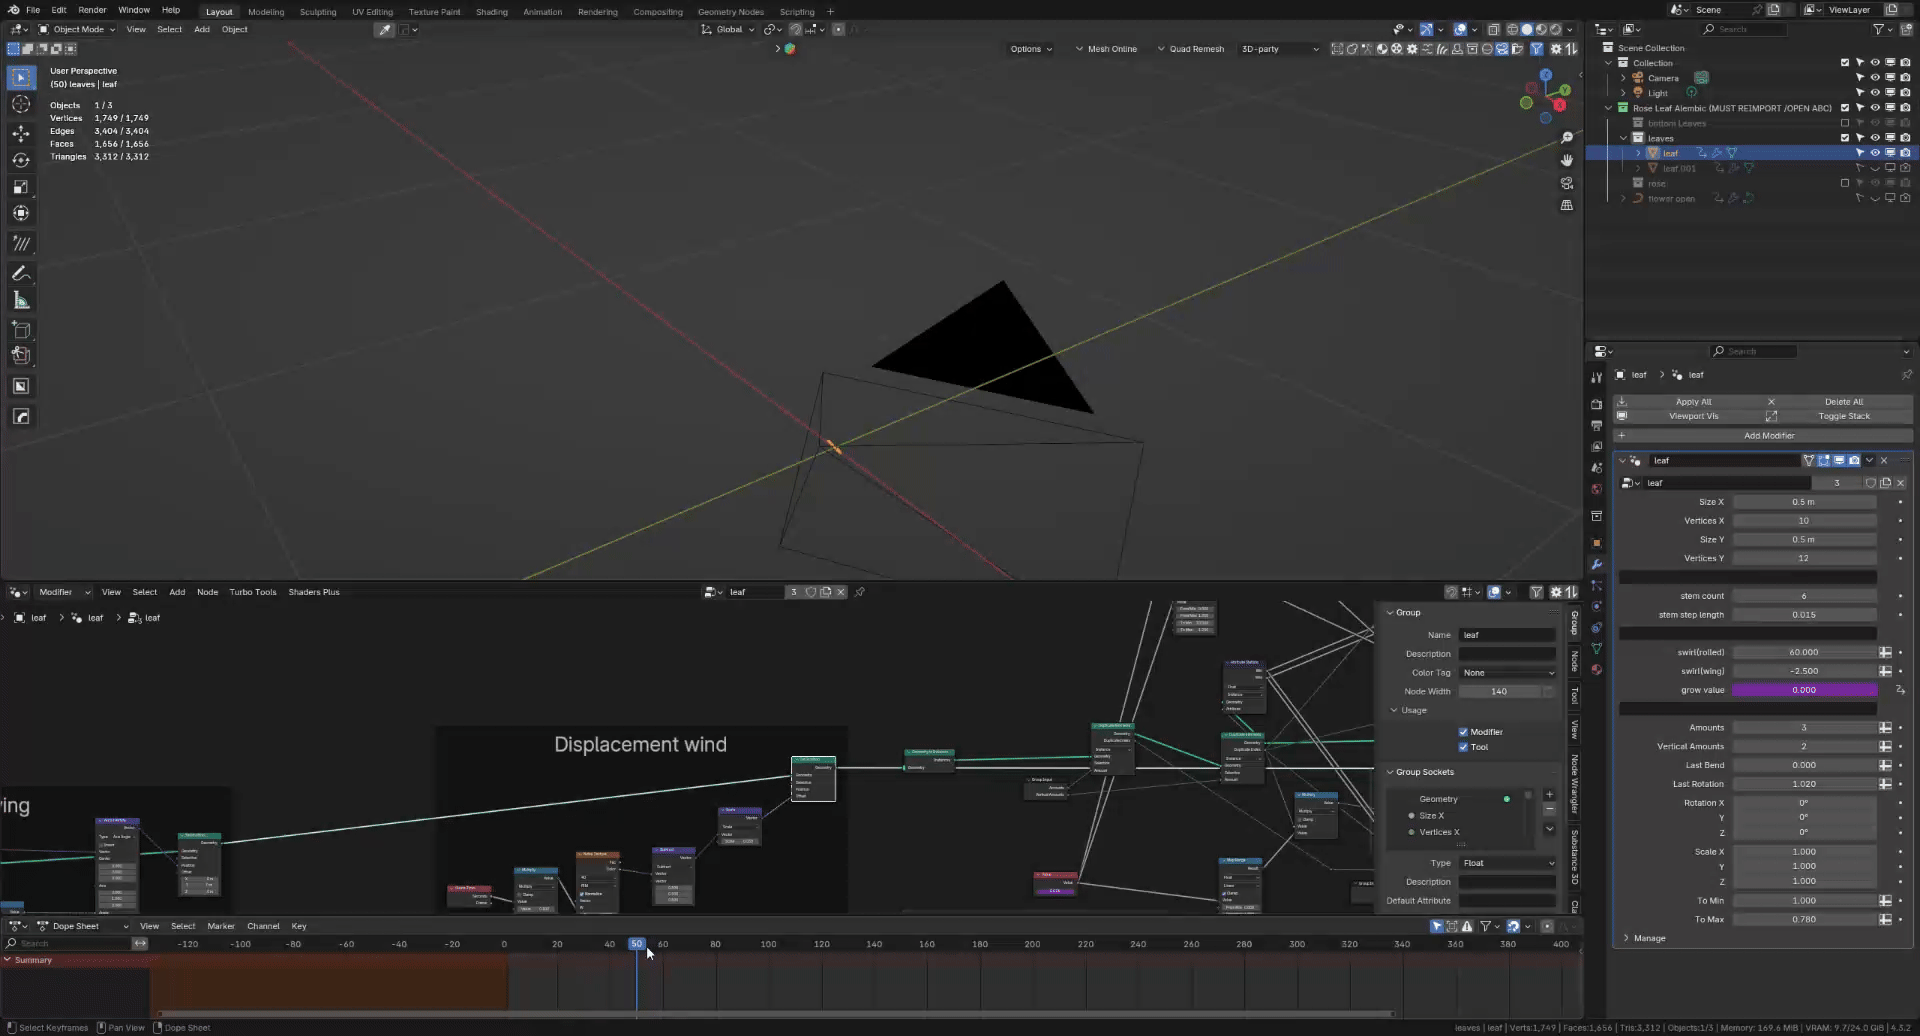Open the Global transform orientation dropdown

pyautogui.click(x=728, y=29)
